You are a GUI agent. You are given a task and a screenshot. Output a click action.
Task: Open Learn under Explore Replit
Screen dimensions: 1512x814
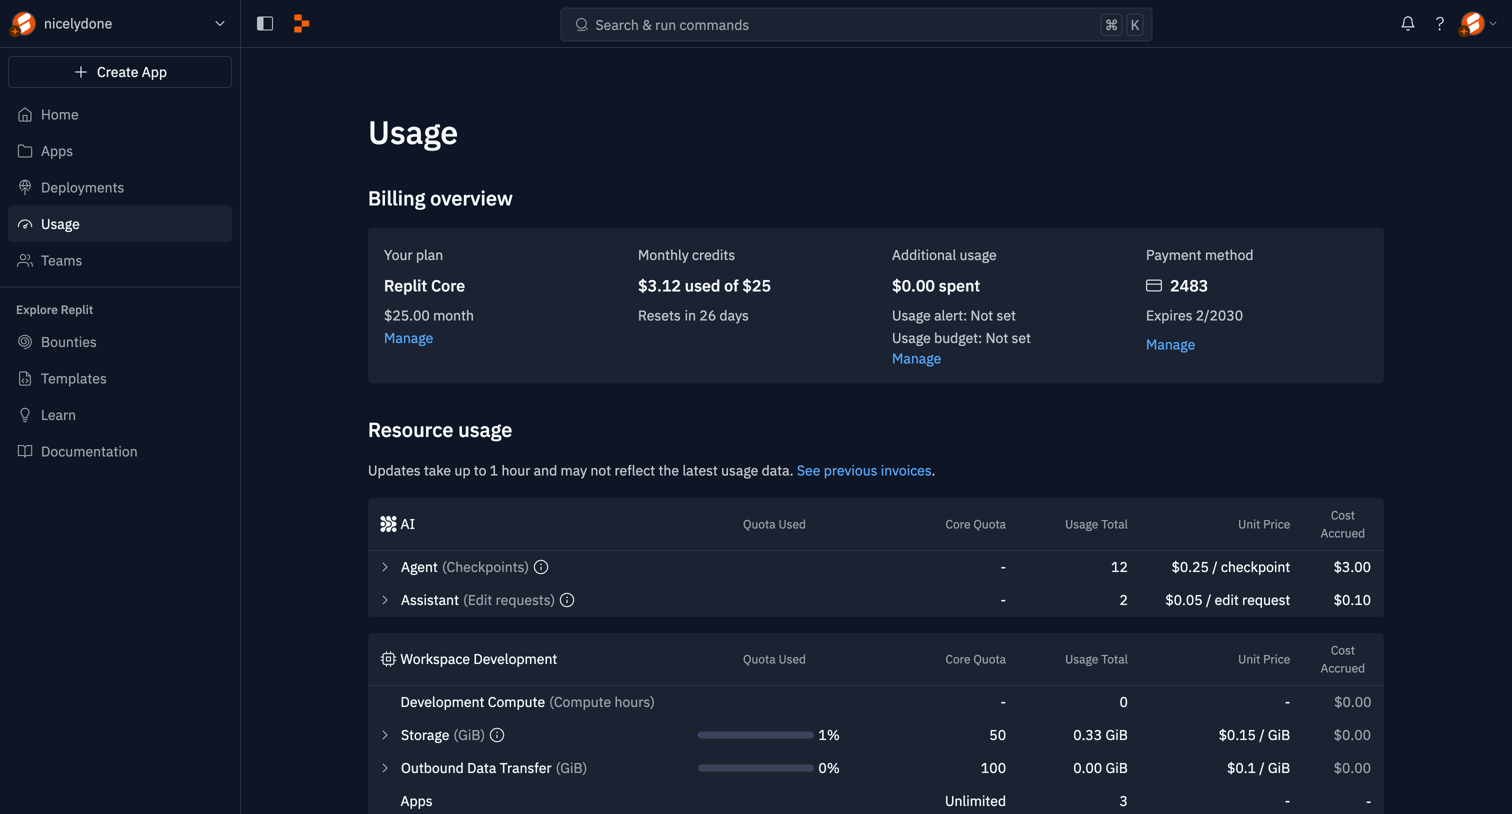[120, 415]
